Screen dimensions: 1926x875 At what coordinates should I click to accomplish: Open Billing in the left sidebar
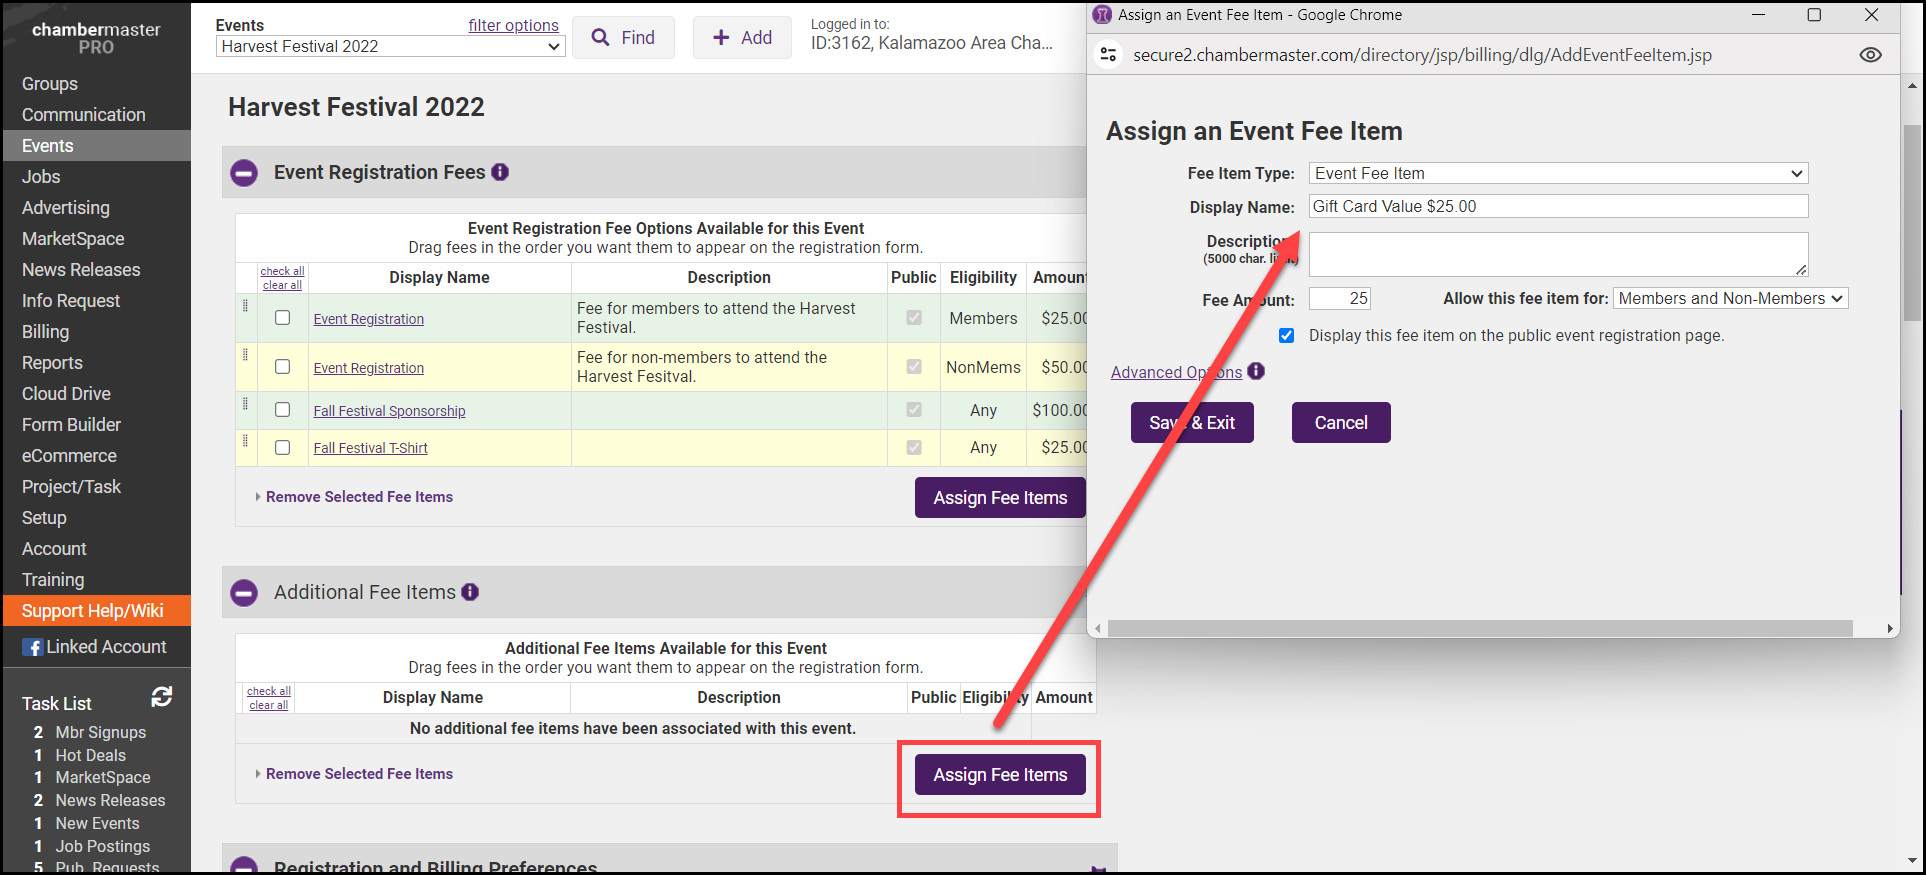click(46, 332)
